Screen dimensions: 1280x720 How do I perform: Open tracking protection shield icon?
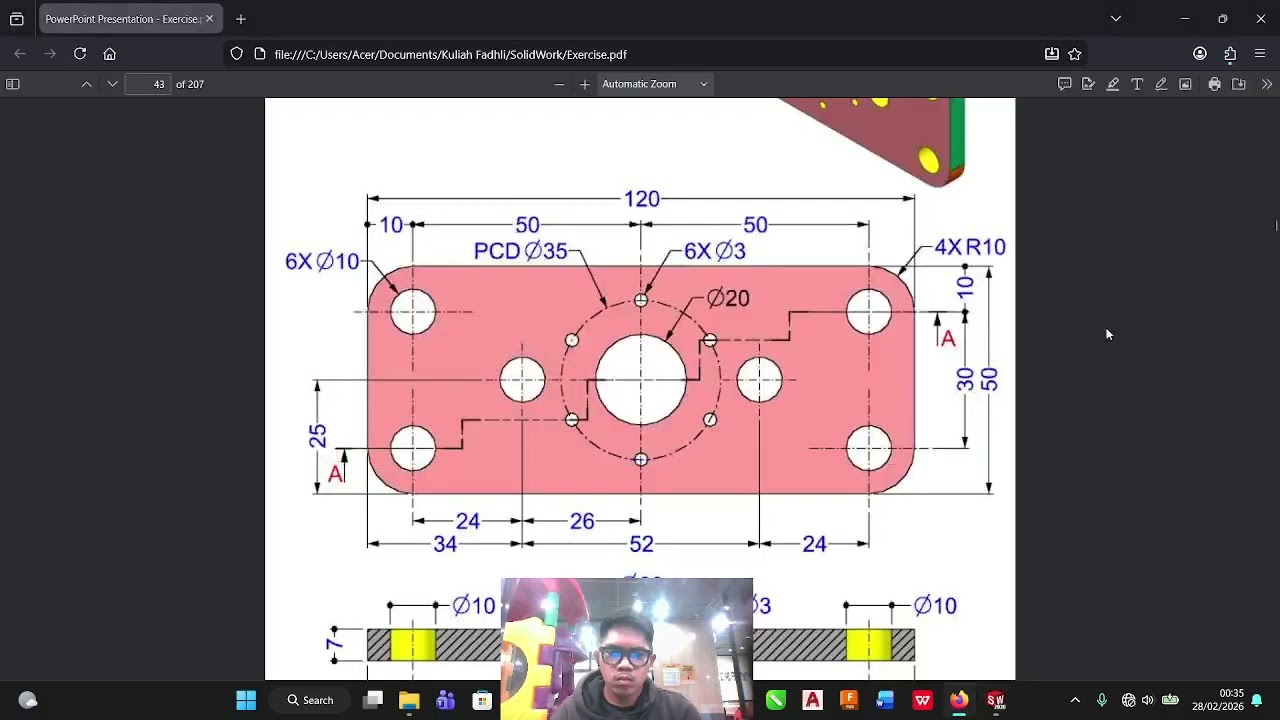(x=237, y=54)
